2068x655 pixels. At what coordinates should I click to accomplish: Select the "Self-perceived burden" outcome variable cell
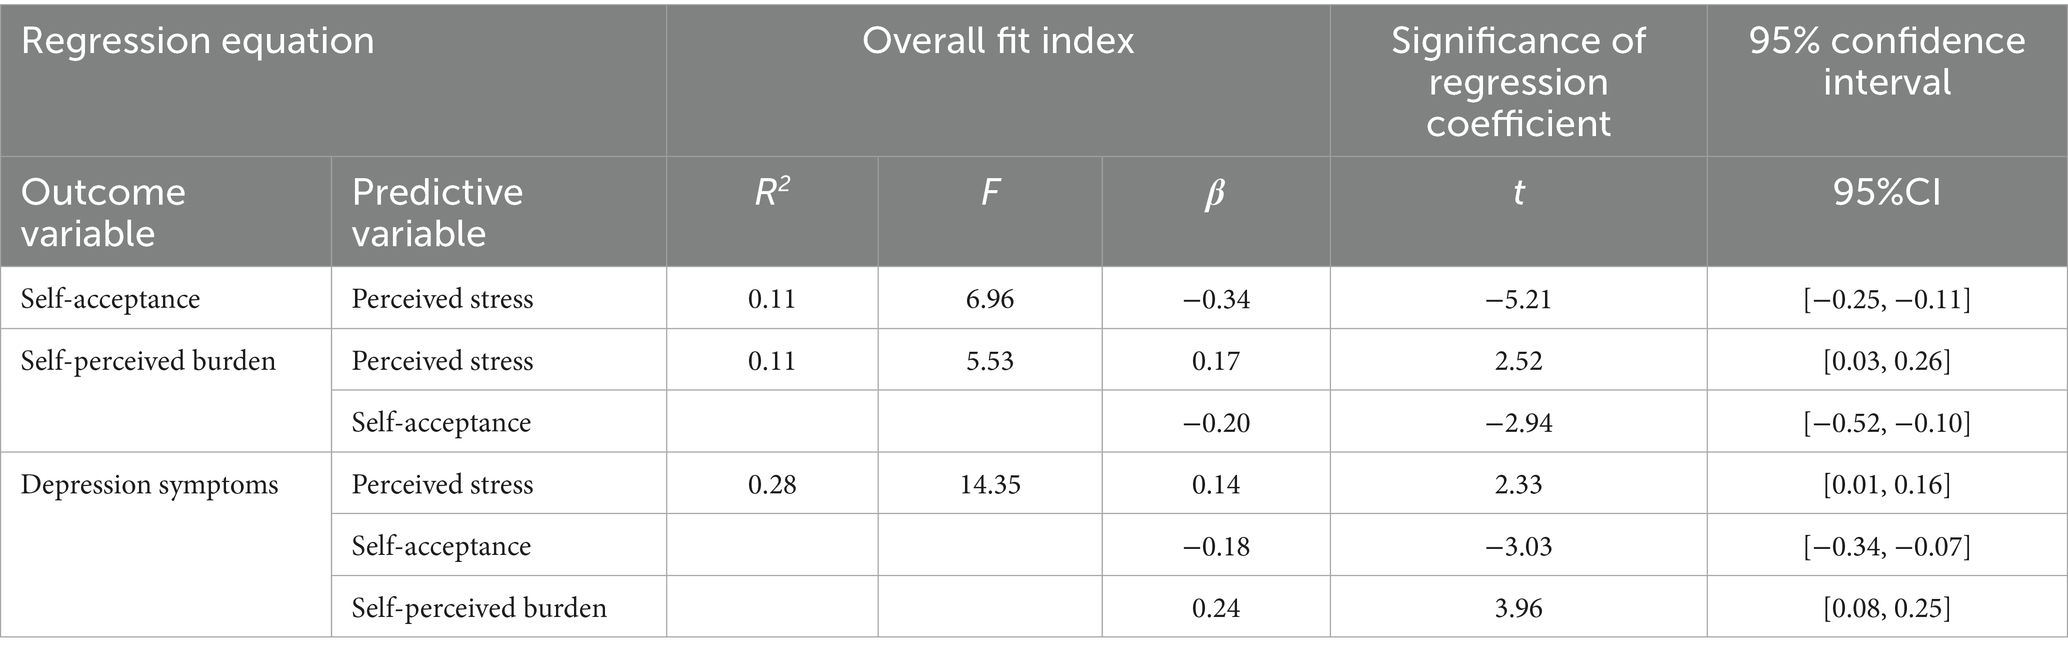(x=148, y=361)
